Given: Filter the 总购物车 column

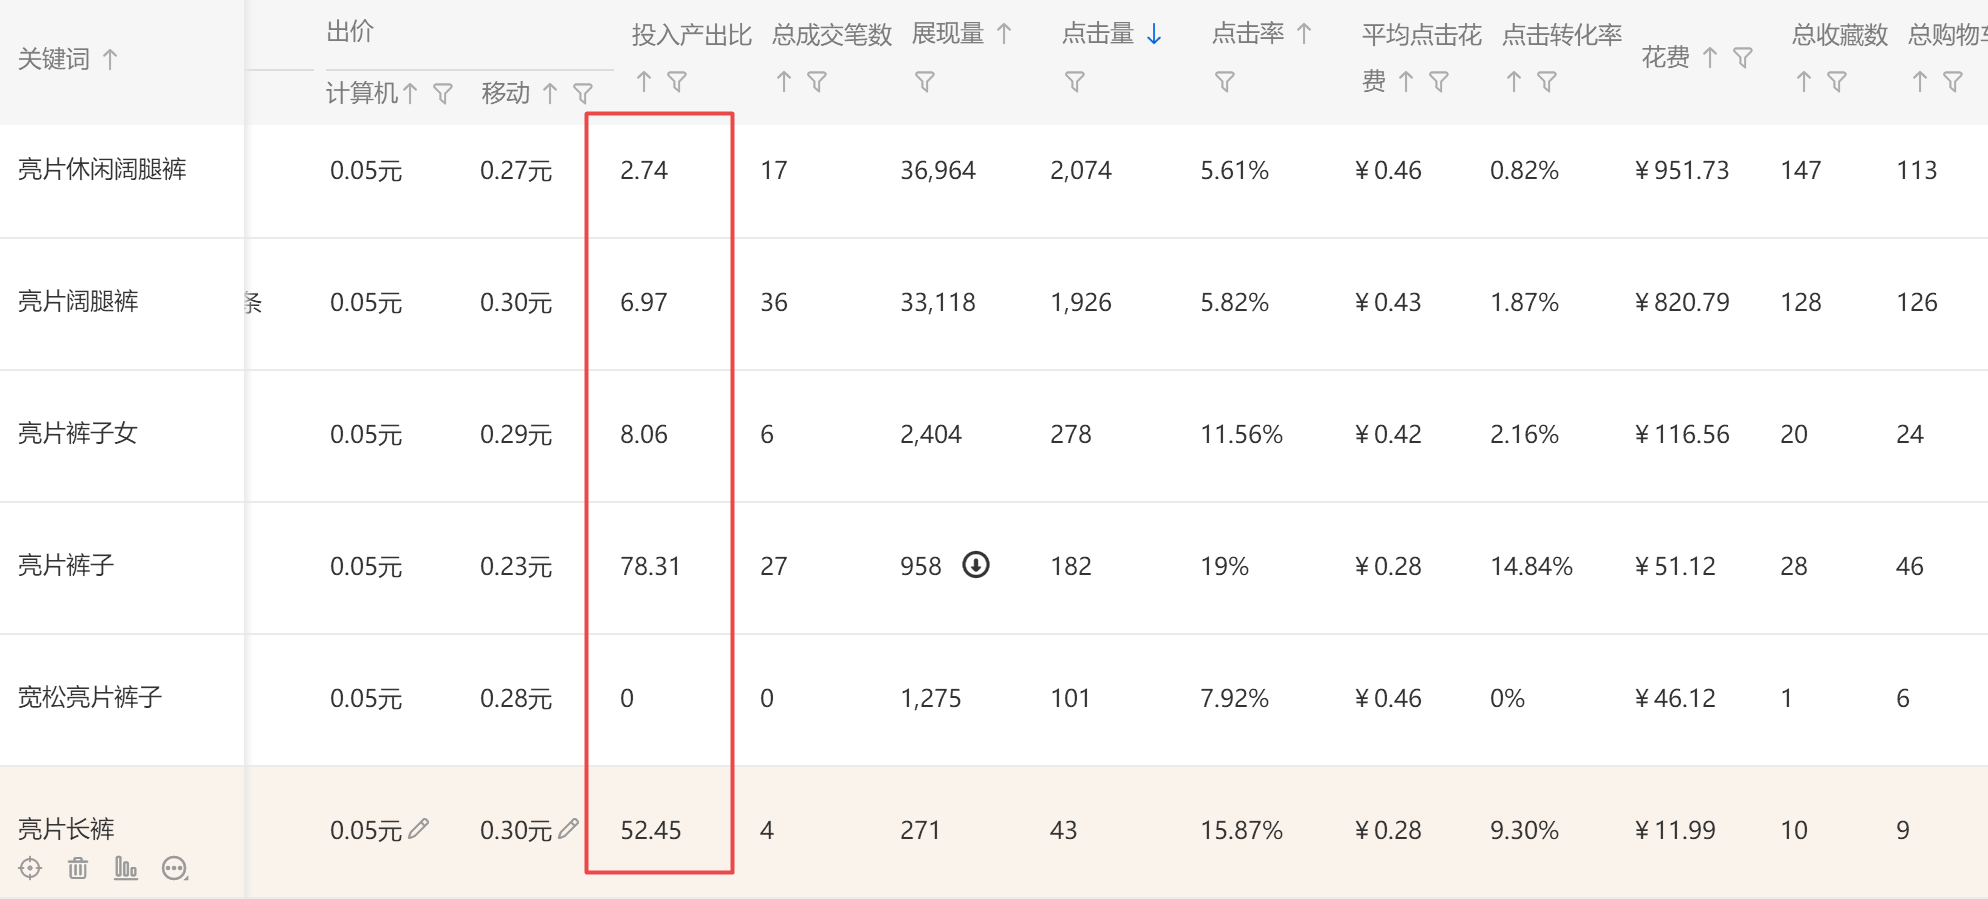Looking at the screenshot, I should (1953, 82).
